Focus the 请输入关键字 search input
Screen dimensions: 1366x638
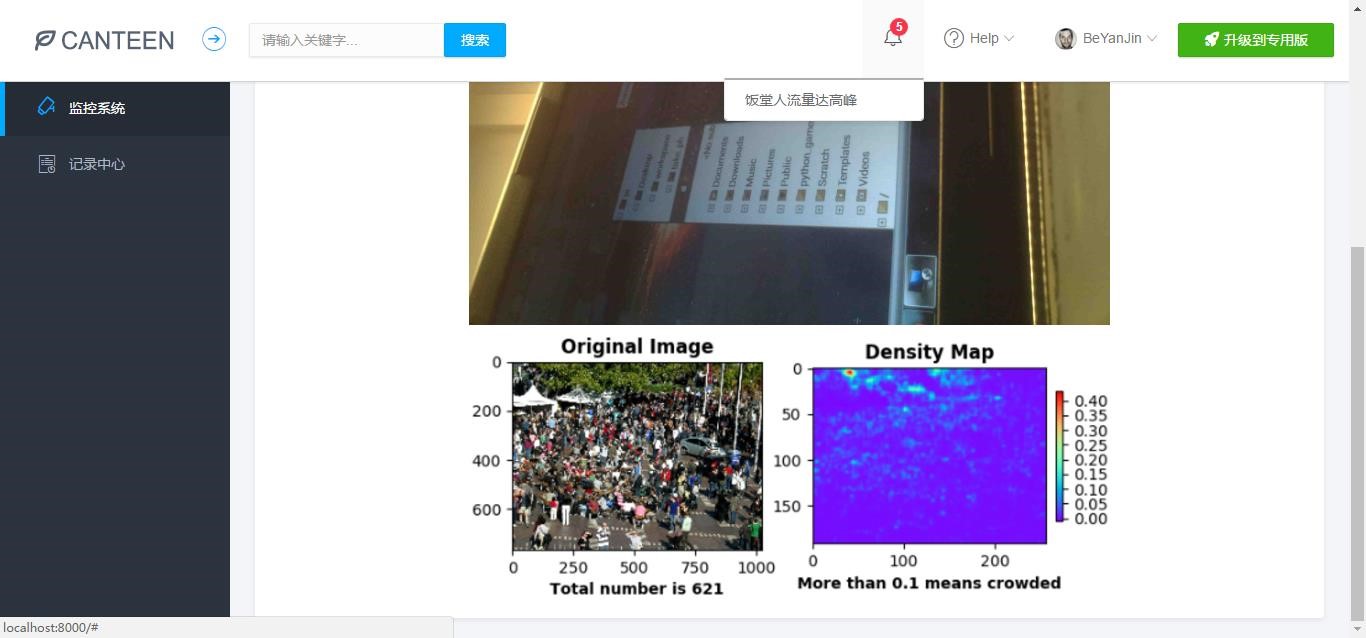point(347,40)
